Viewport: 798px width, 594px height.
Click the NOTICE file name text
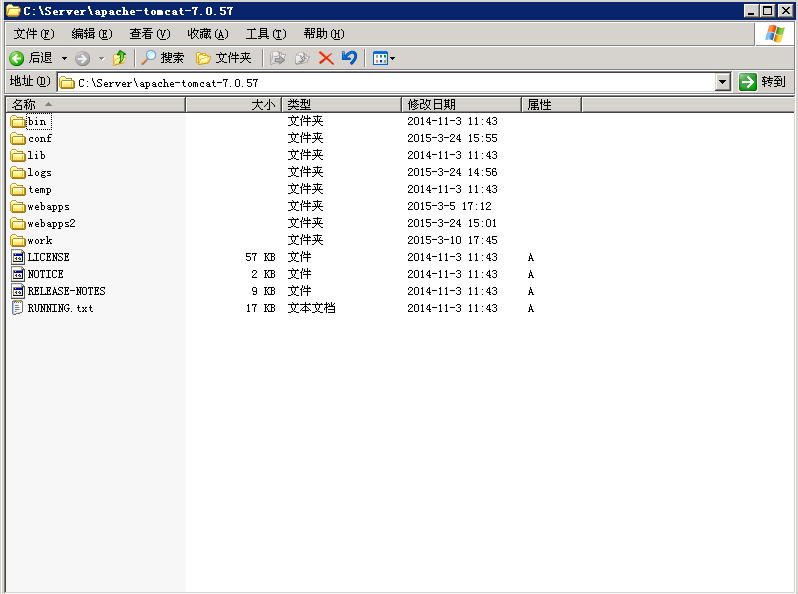(x=46, y=274)
